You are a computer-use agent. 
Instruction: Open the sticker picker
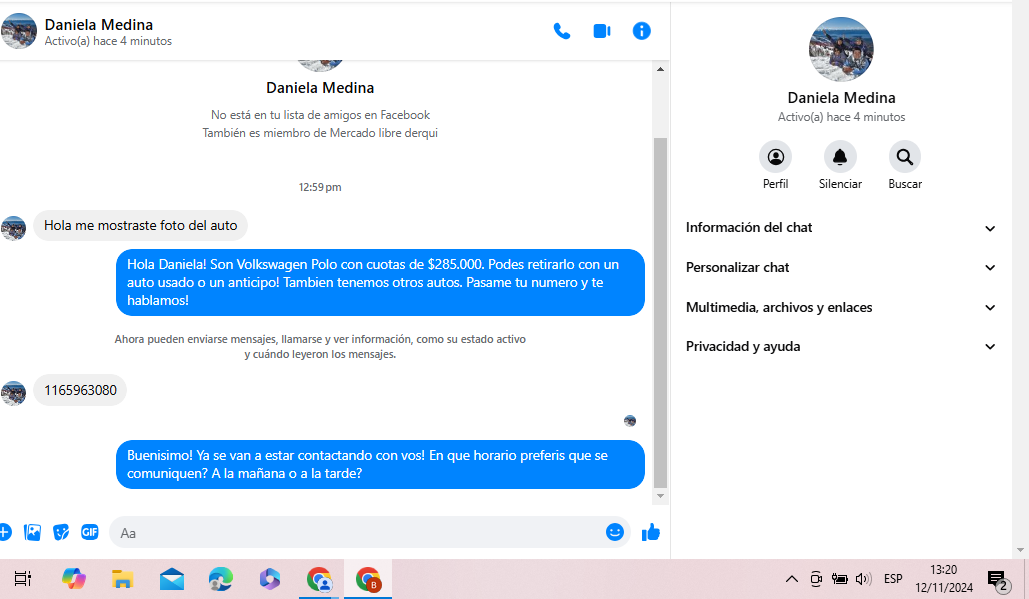click(62, 532)
